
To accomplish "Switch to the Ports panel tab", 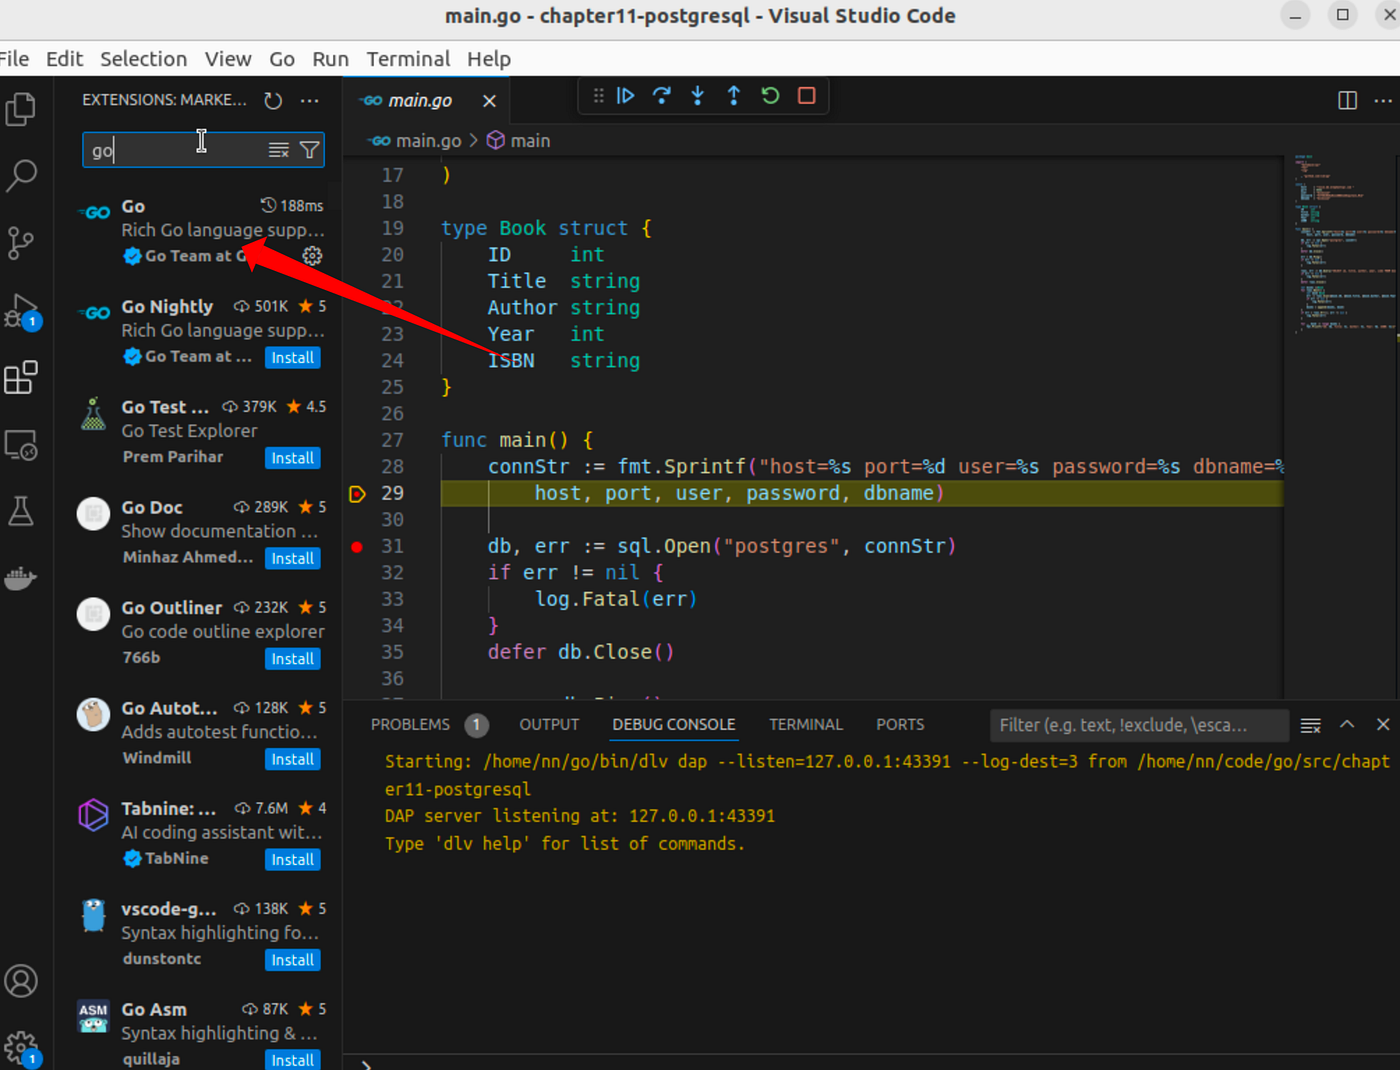I will point(900,725).
